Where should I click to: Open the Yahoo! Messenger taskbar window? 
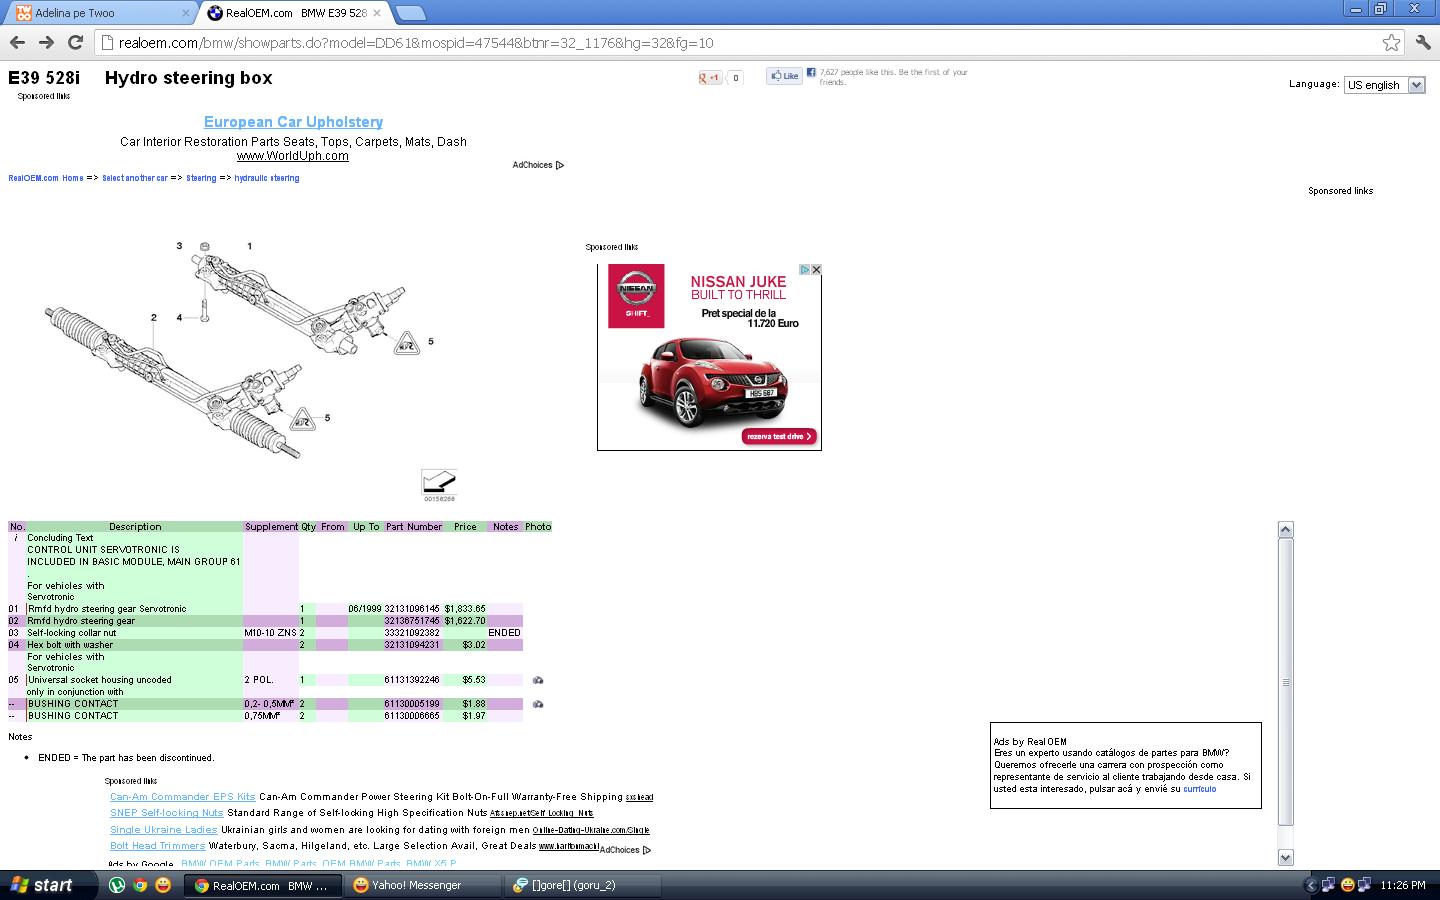tap(422, 885)
